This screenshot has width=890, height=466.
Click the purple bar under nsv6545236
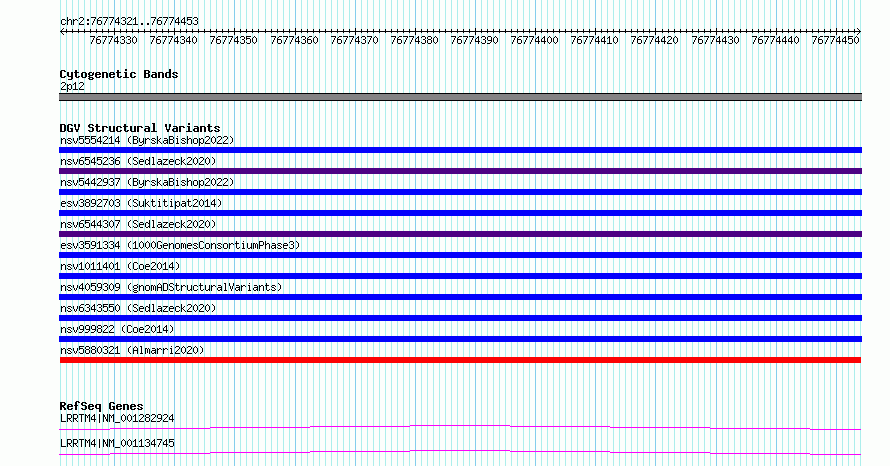click(460, 171)
